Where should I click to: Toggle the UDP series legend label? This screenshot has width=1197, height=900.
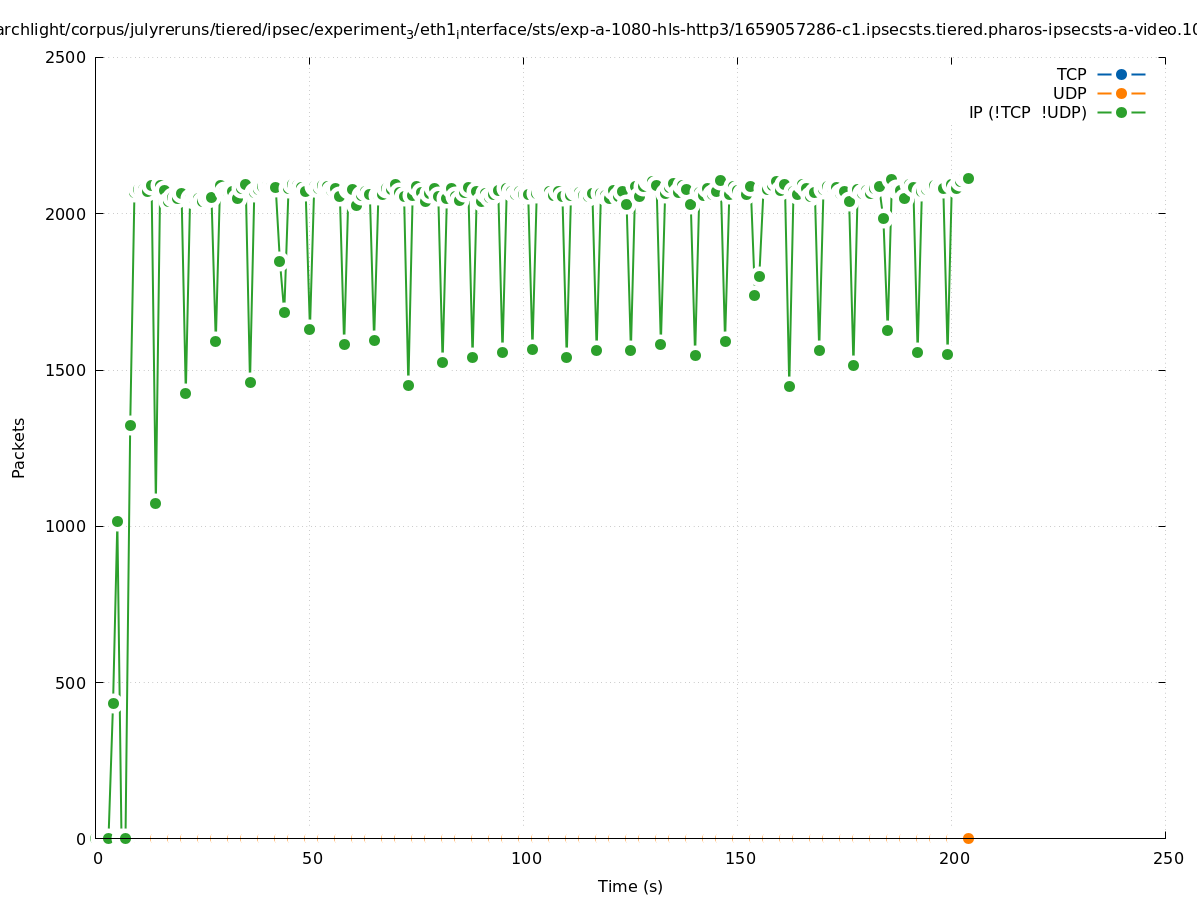tap(1069, 93)
